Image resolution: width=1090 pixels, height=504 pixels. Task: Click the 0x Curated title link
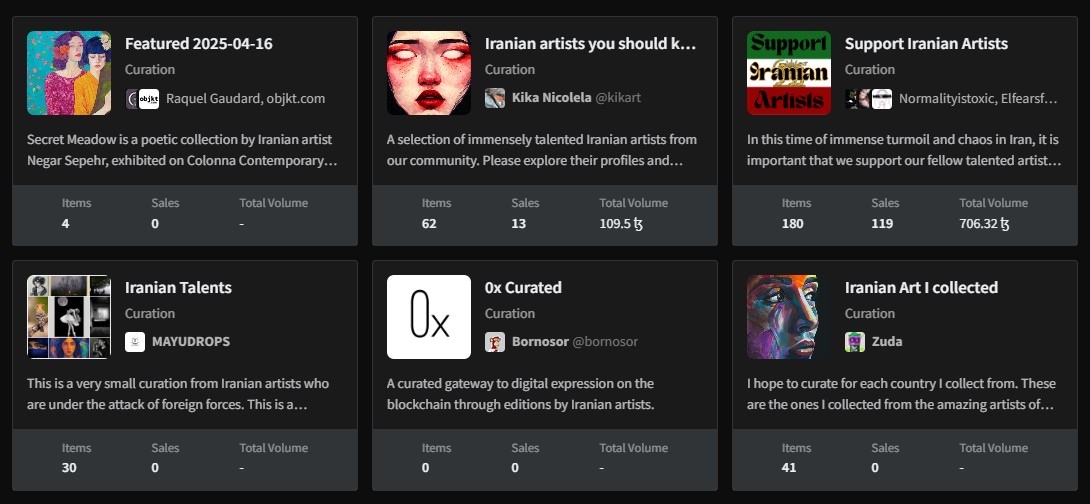(523, 288)
